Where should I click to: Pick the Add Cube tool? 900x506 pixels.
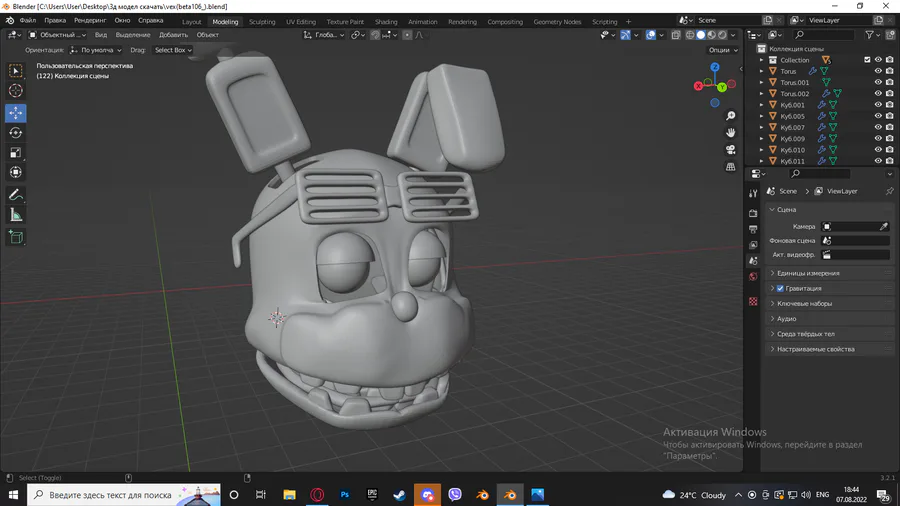coord(16,237)
